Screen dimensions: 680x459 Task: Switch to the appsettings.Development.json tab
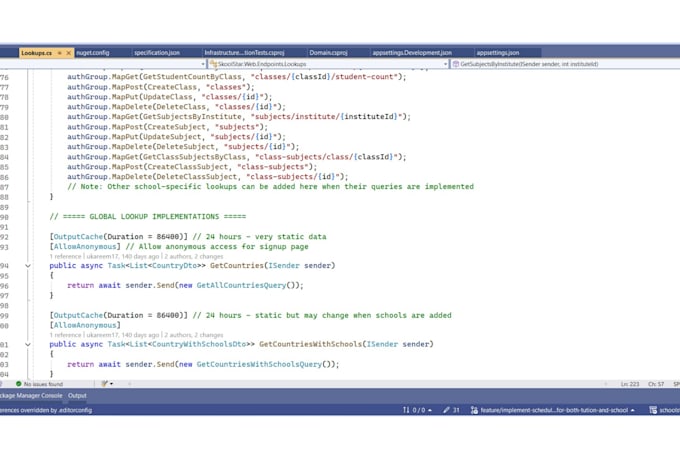coord(412,53)
